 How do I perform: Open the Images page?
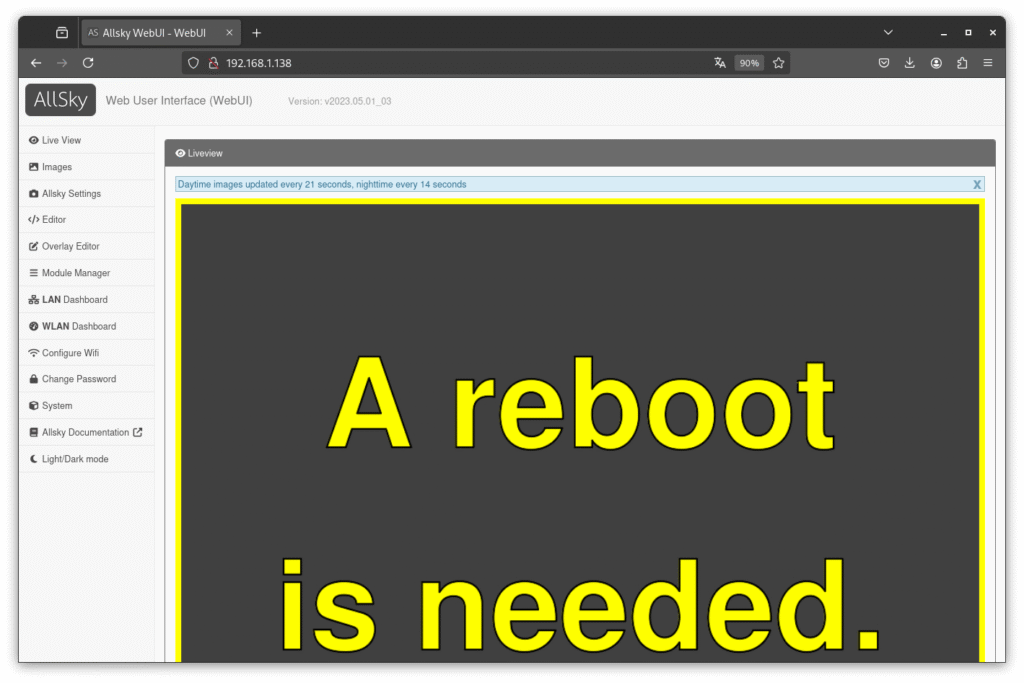pyautogui.click(x=56, y=167)
